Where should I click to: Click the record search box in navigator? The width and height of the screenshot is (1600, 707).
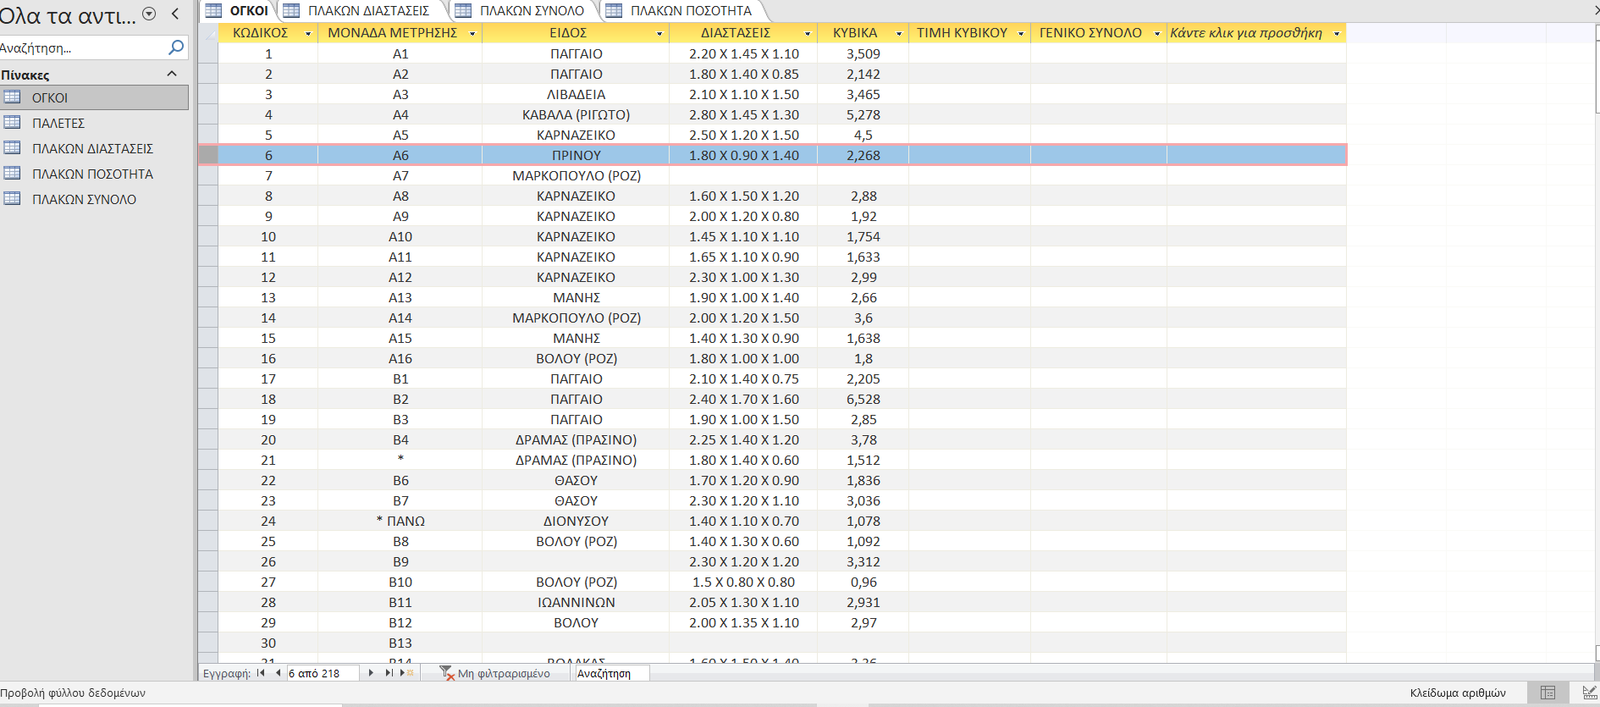coord(611,673)
